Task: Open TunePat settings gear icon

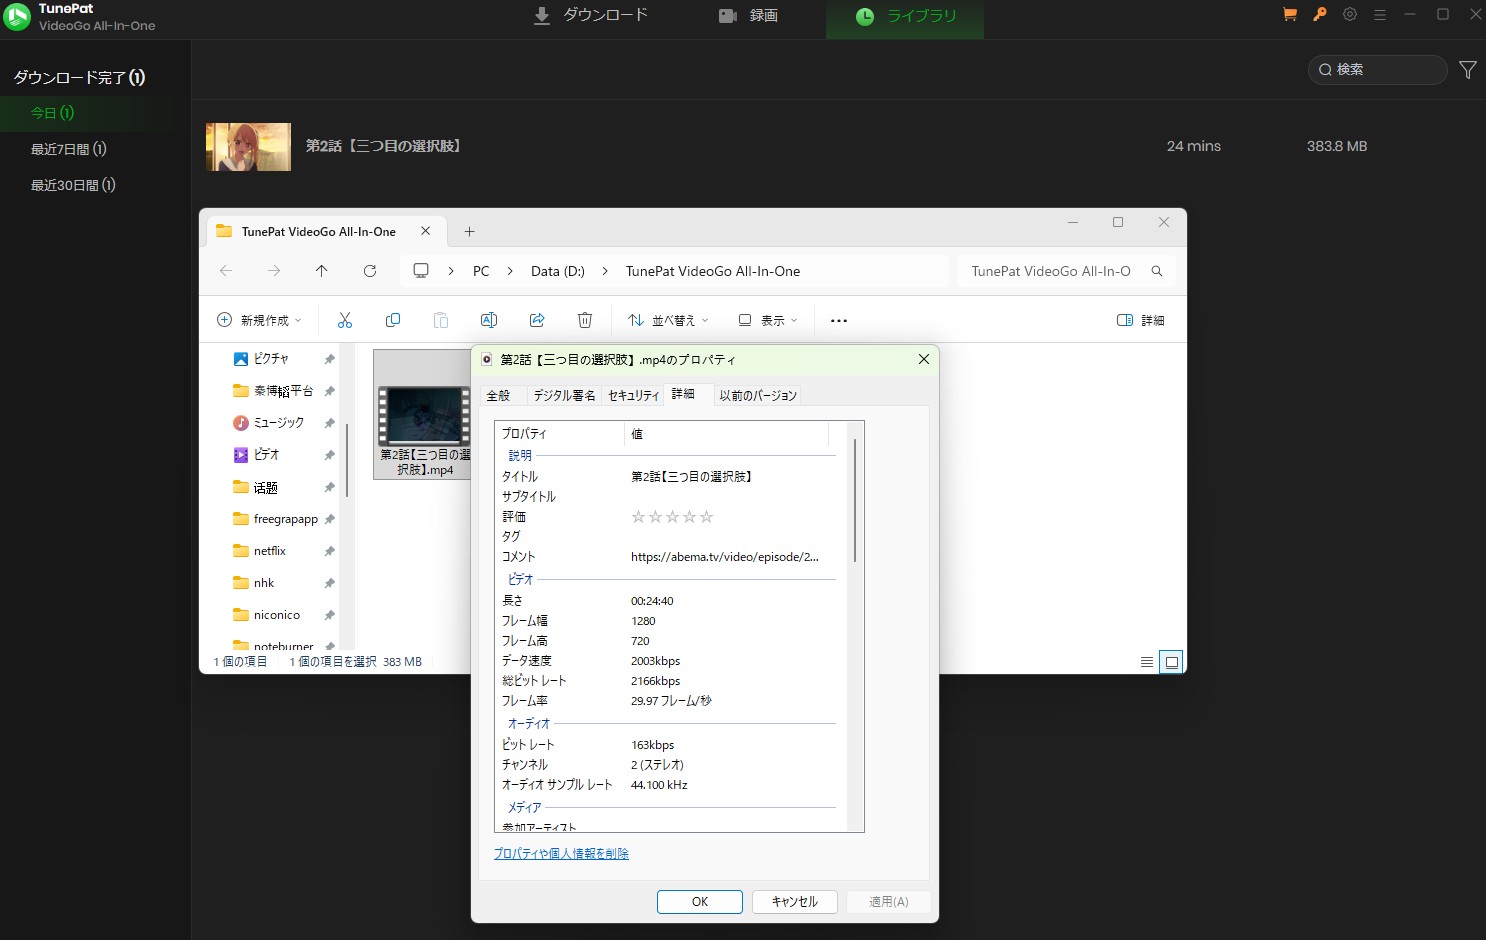Action: click(x=1350, y=15)
